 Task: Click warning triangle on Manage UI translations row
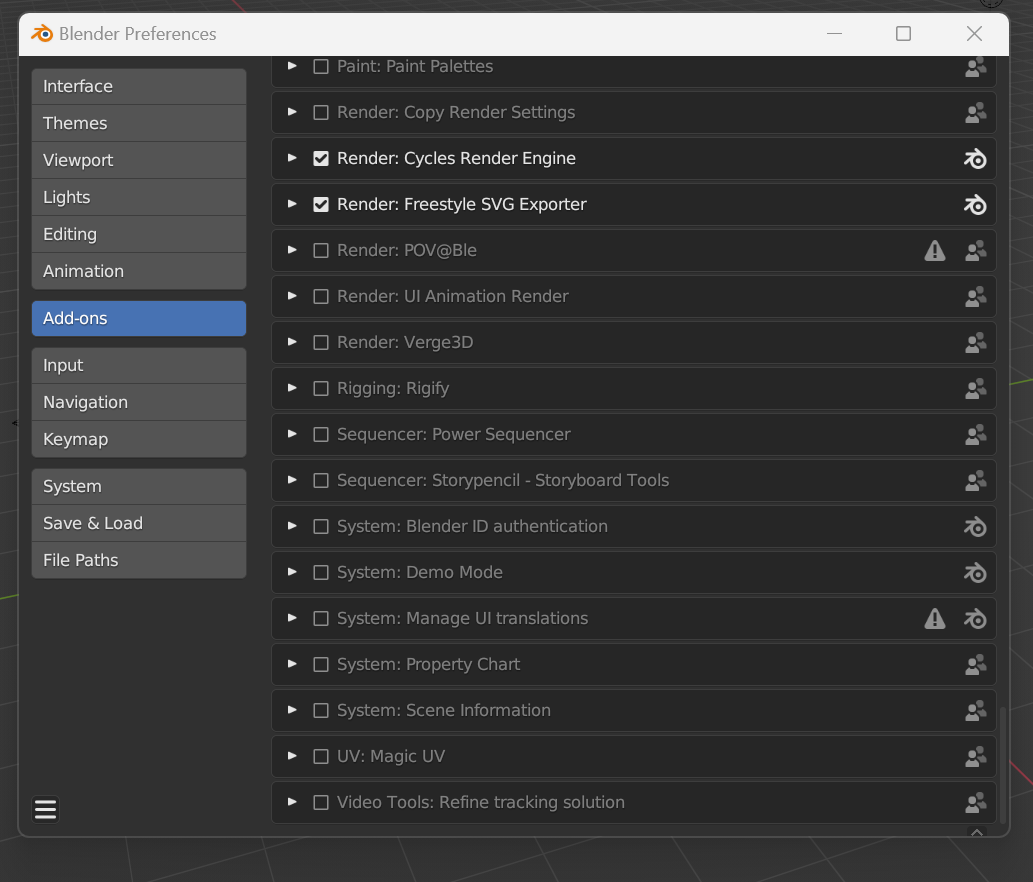(935, 619)
